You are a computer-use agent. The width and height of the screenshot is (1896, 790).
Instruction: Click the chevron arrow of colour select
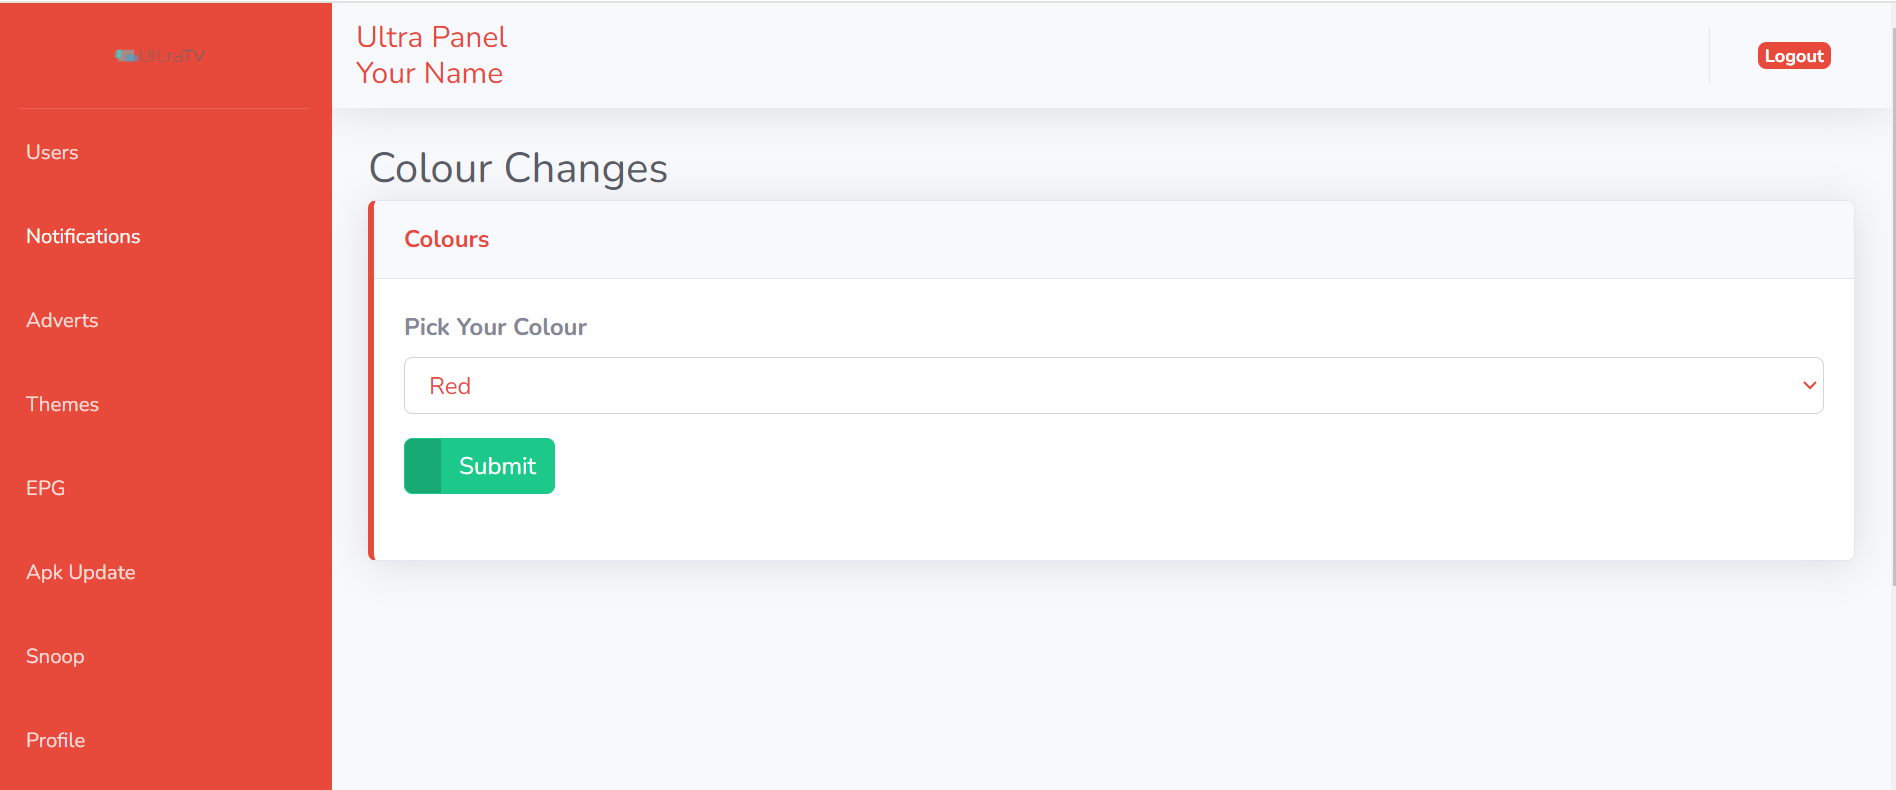pyautogui.click(x=1809, y=386)
